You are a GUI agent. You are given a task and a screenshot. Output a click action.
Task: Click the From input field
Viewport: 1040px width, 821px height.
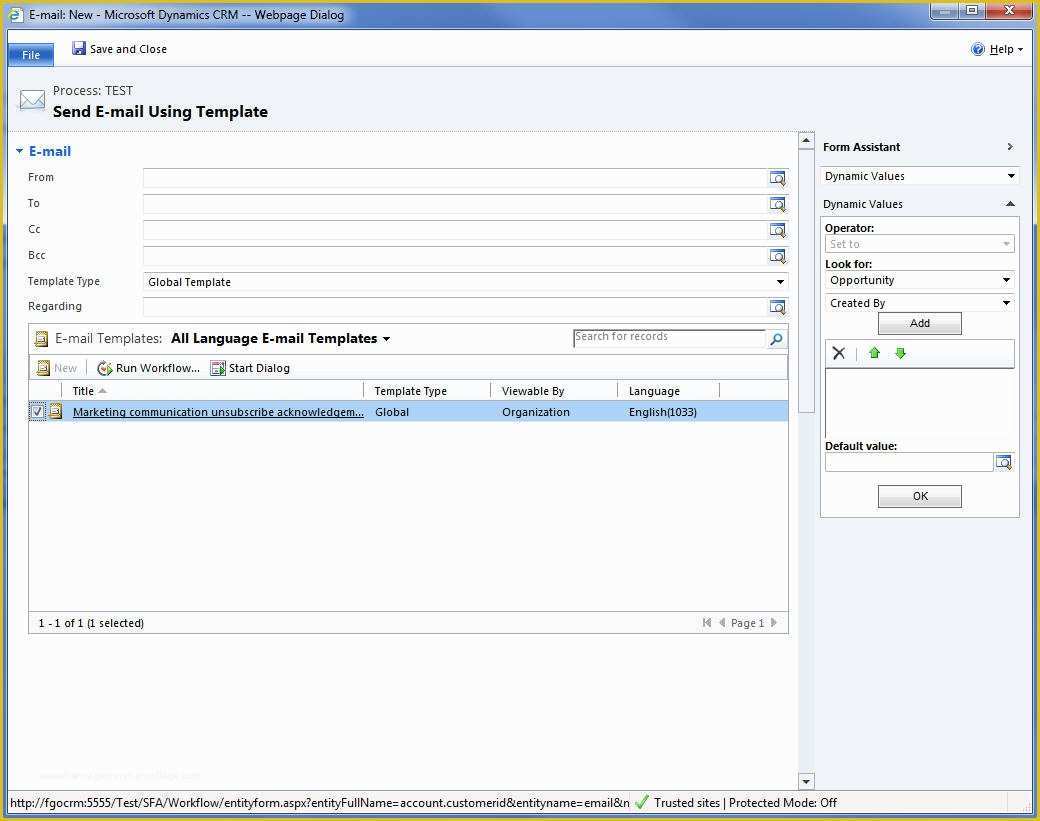pos(455,178)
